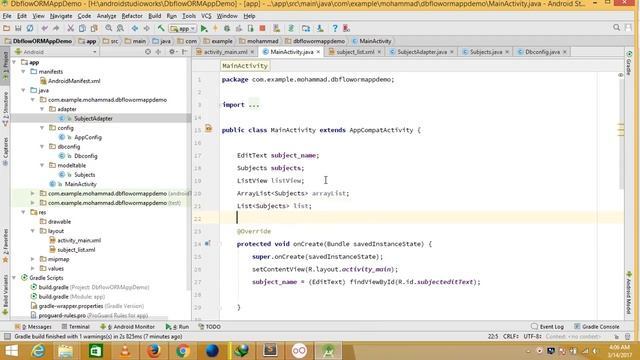640x360 pixels.
Task: Click the Help question mark icon
Action: tap(335, 28)
